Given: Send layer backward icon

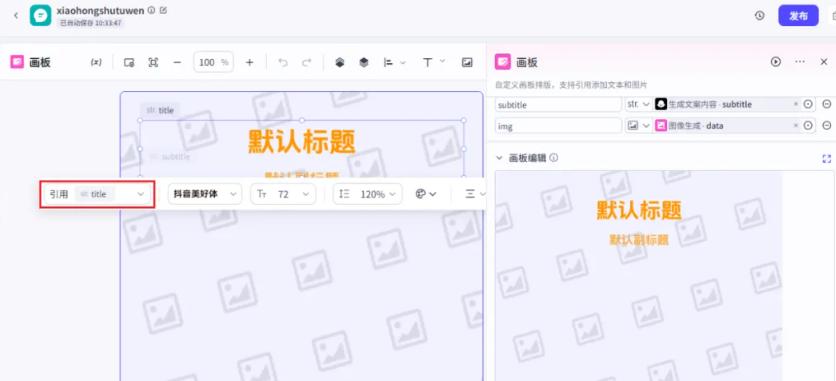Looking at the screenshot, I should point(364,62).
